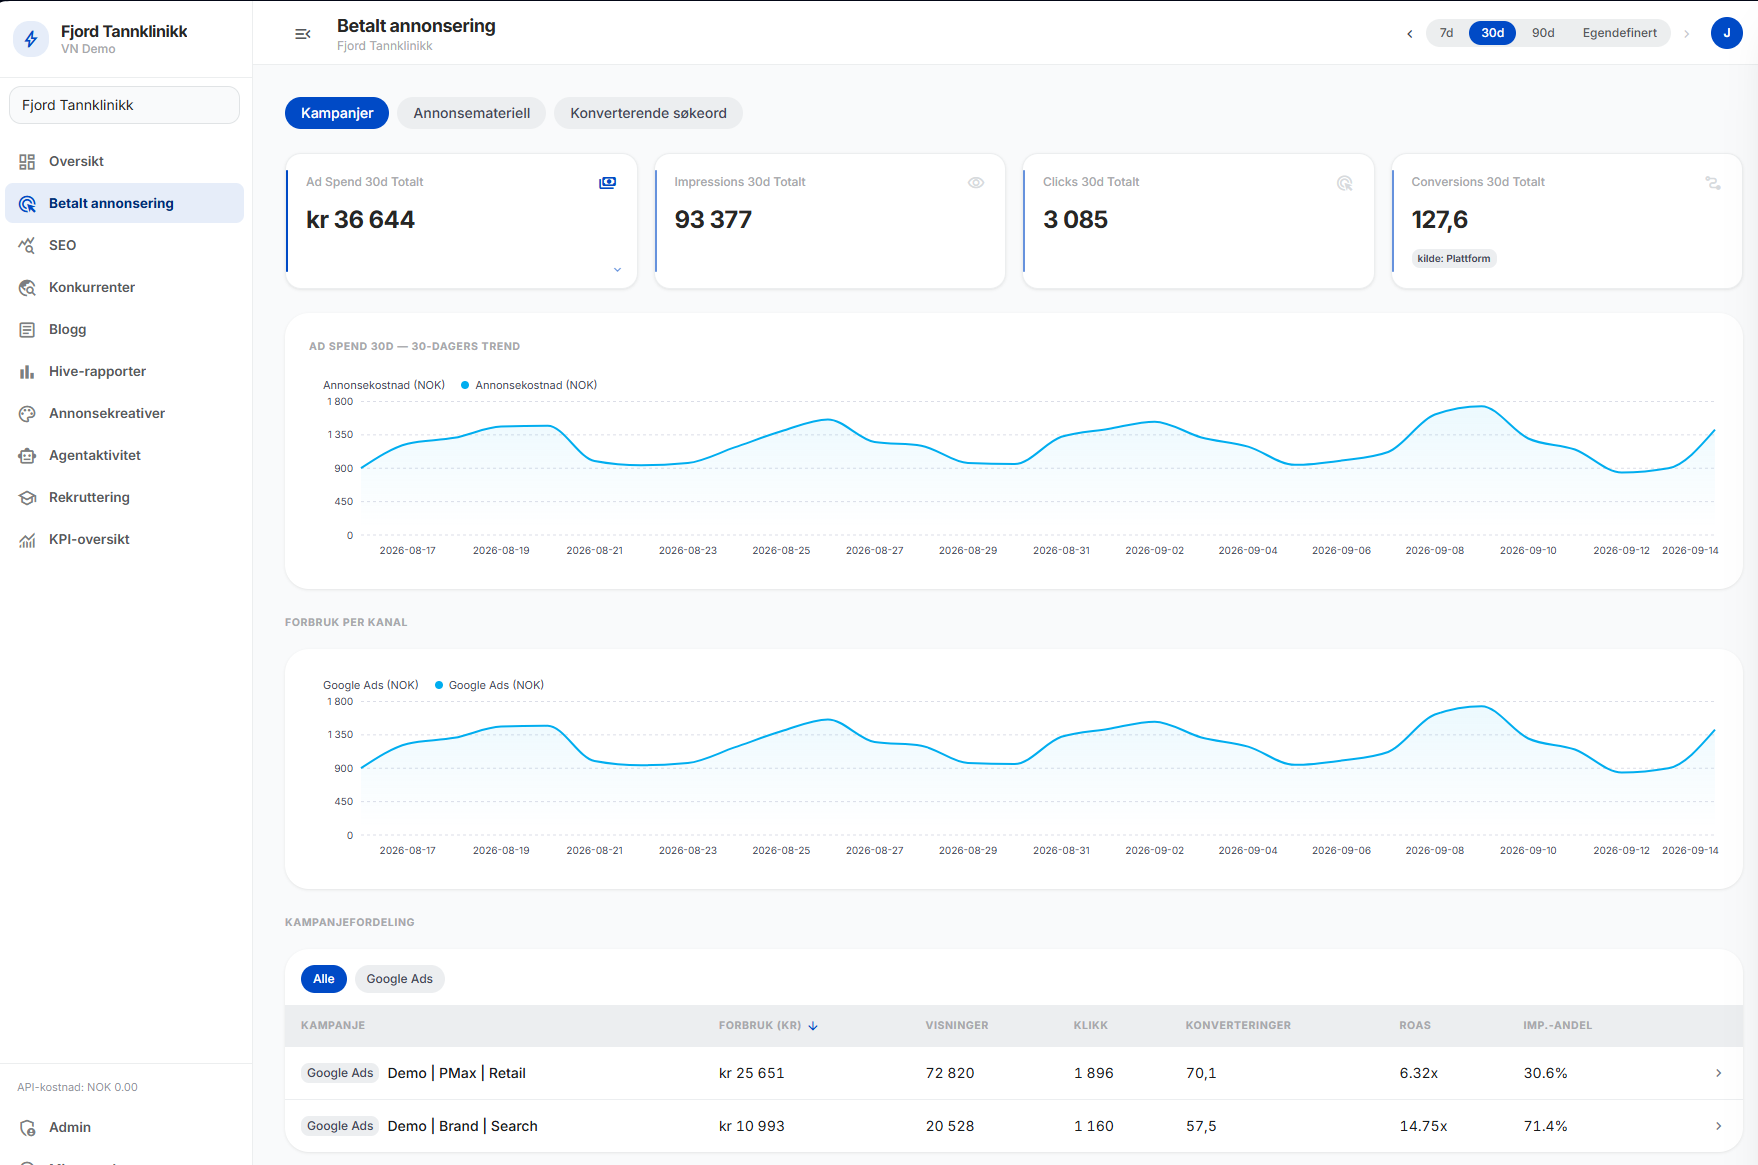1758x1165 pixels.
Task: Sort table by Visninger column
Action: pyautogui.click(x=956, y=1026)
